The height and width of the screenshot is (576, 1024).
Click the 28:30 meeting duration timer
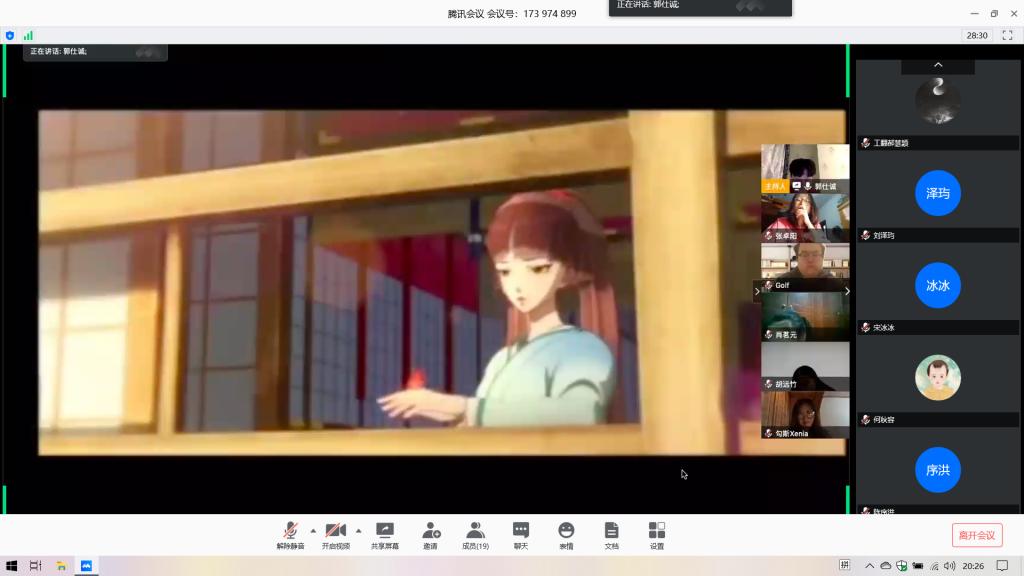pyautogui.click(x=977, y=35)
